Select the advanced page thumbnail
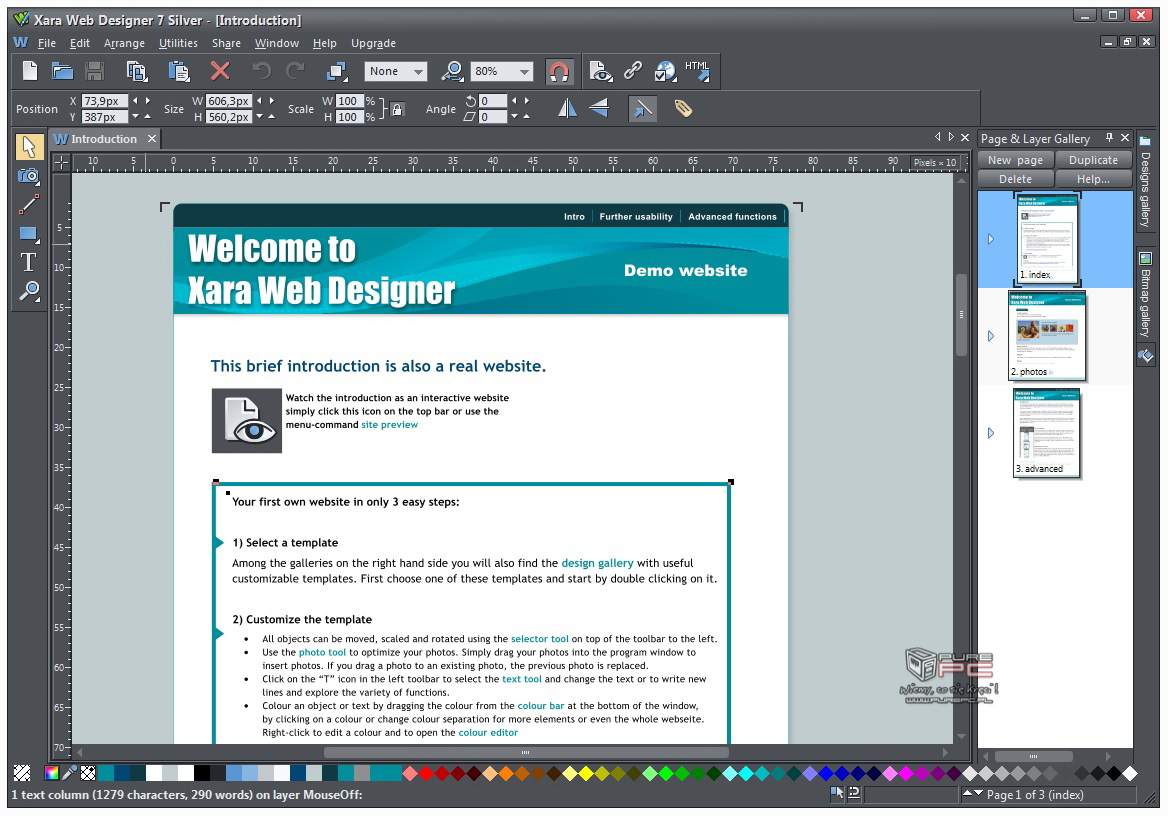Viewport: 1168px width, 816px height. (x=1046, y=433)
